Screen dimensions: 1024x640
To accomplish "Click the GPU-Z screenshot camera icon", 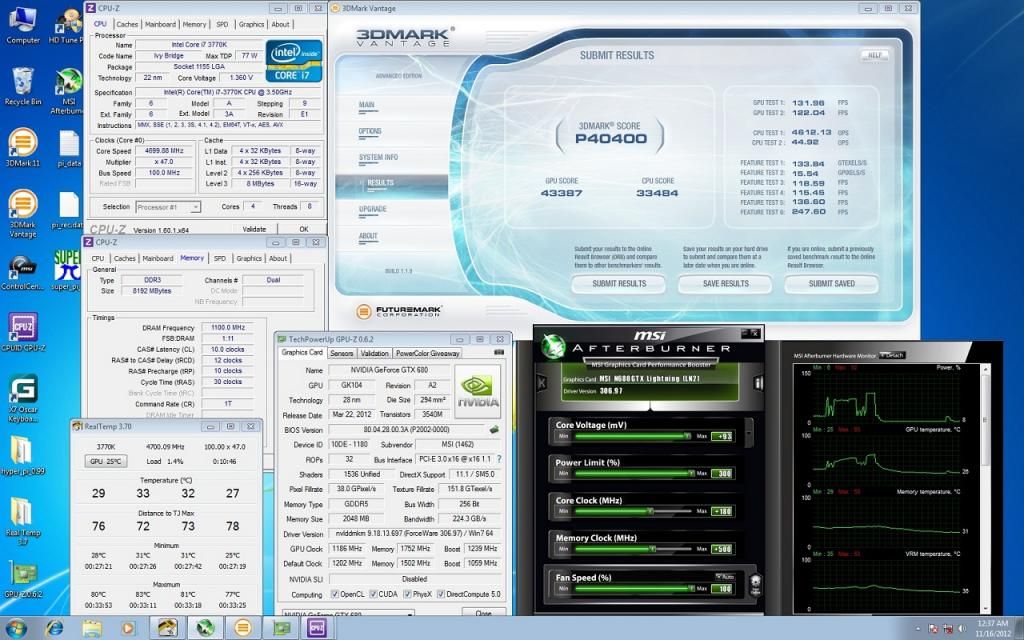I will point(499,353).
